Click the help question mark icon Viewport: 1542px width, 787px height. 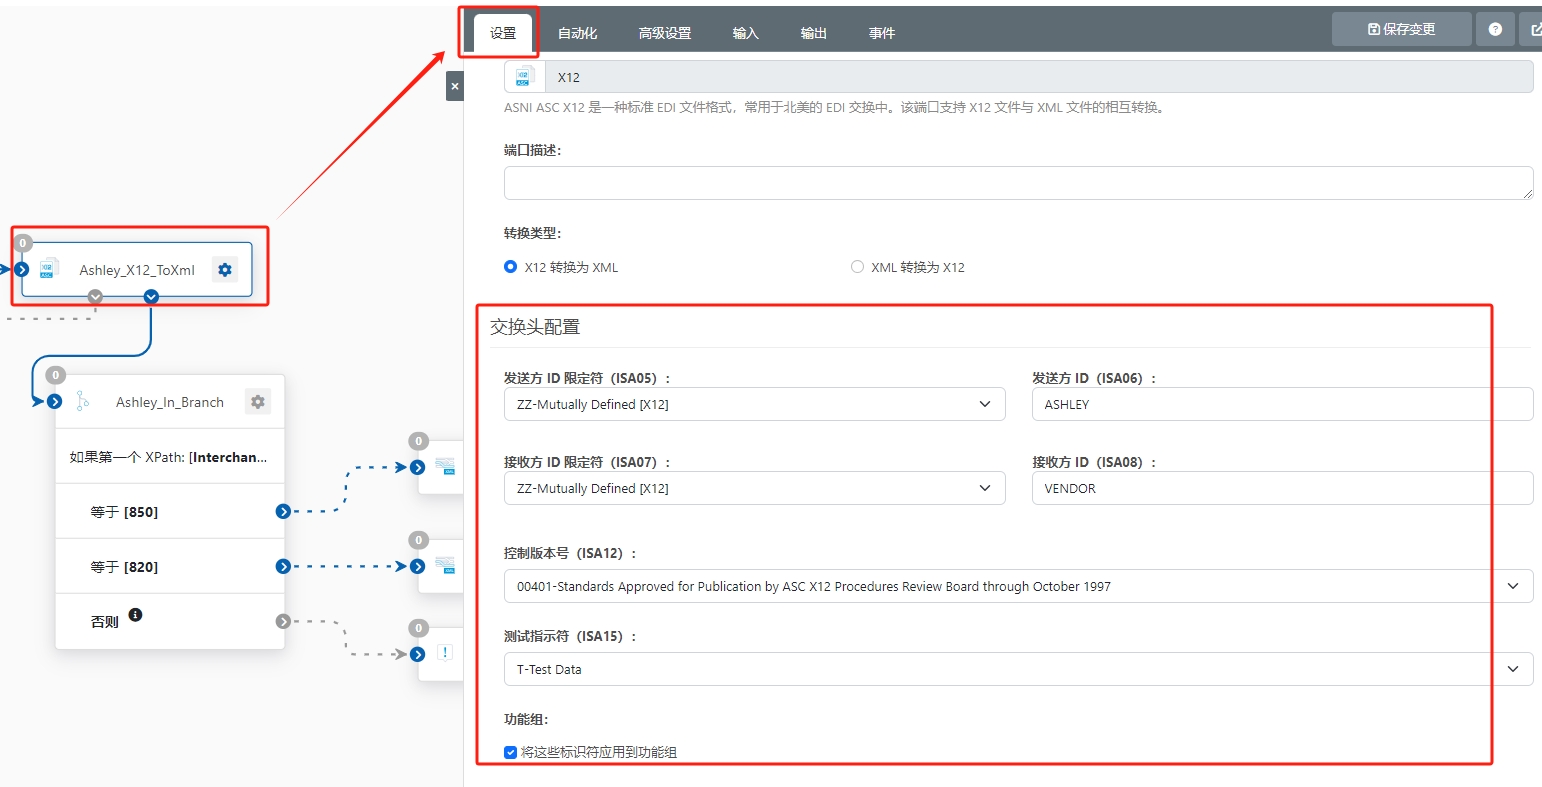pos(1495,30)
